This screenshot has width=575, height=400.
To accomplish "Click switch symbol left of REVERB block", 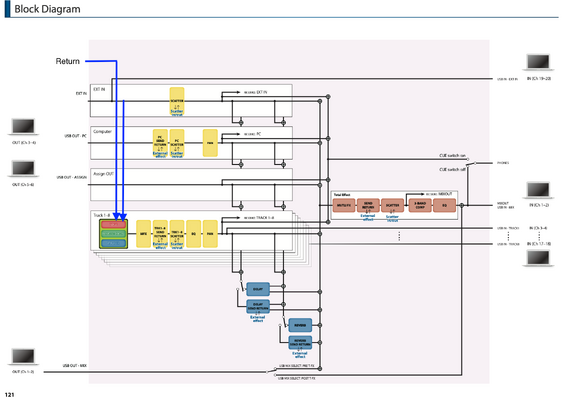I will pos(282,322).
